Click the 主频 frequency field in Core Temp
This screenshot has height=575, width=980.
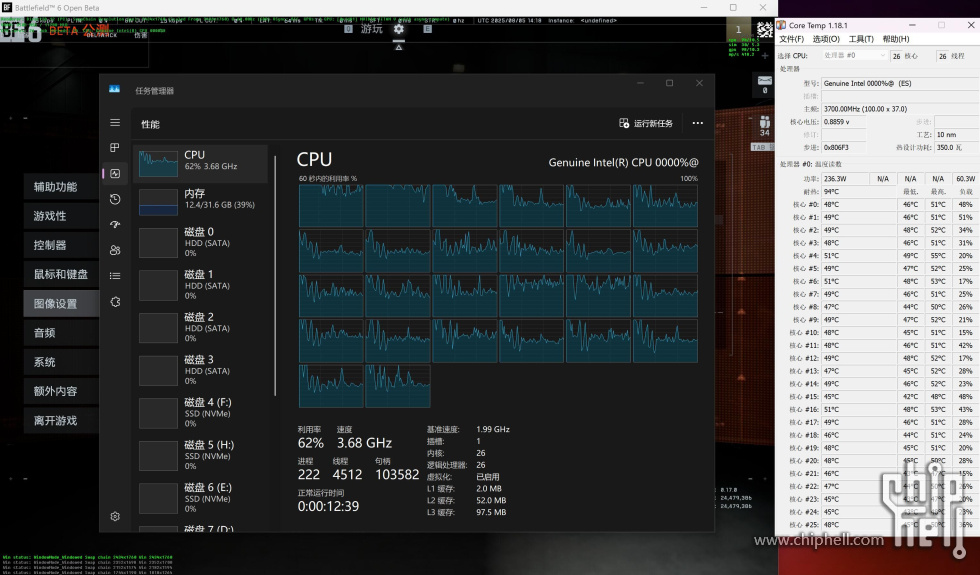899,109
